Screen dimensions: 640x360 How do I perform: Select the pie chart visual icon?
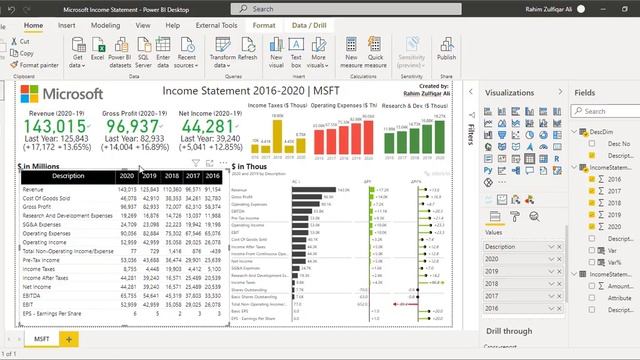click(530, 135)
